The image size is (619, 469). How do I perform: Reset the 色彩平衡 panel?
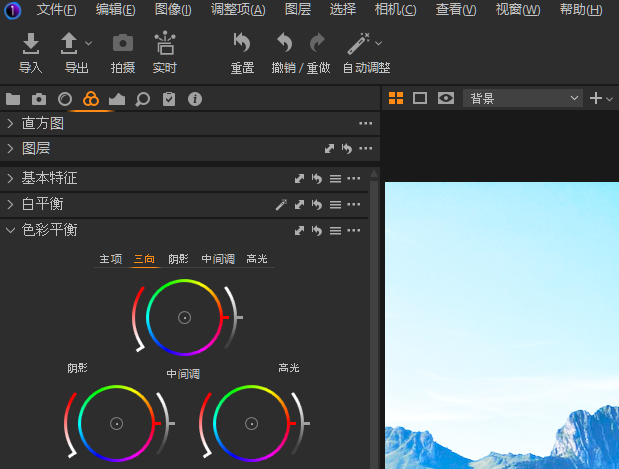(317, 231)
